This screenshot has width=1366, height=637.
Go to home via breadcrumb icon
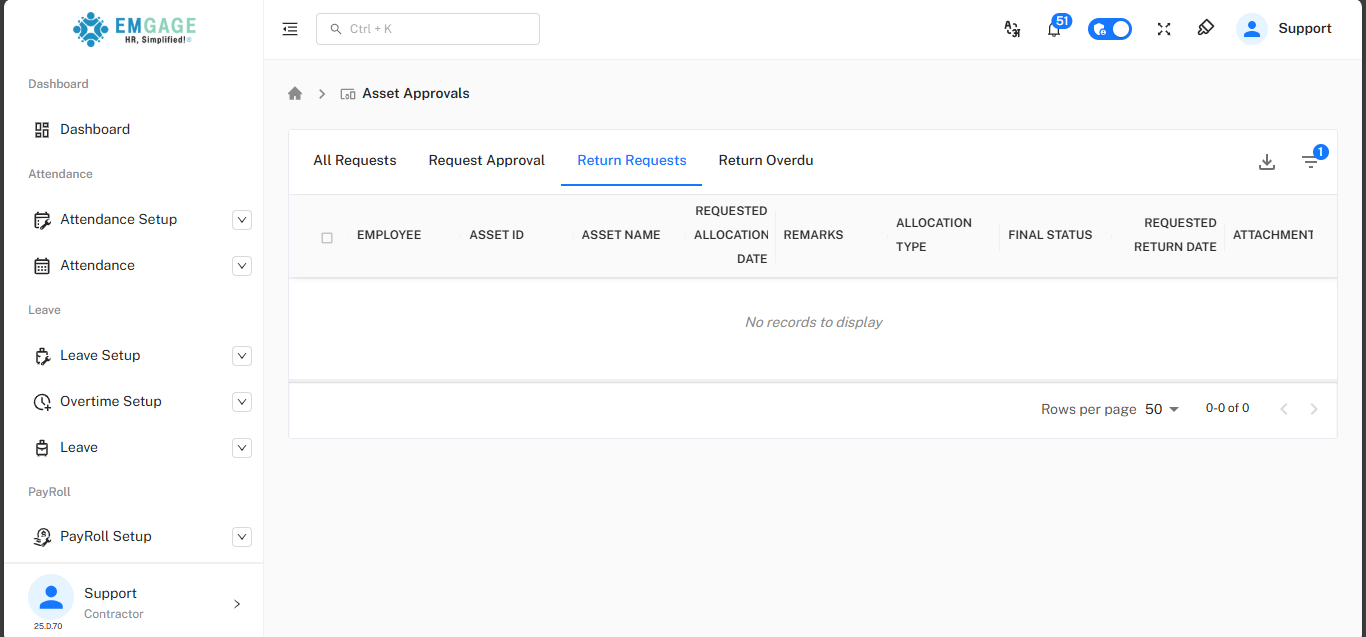295,93
